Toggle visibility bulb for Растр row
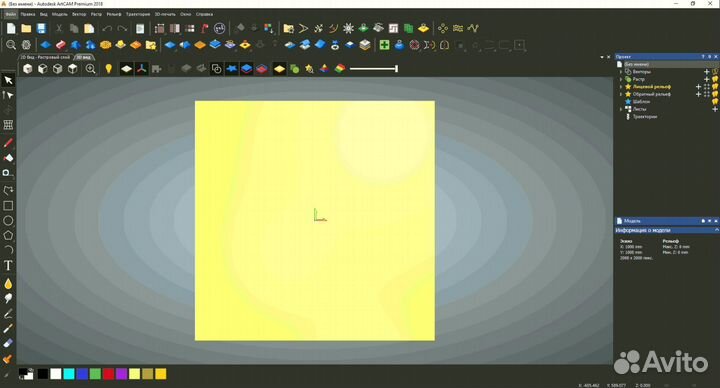This screenshot has height=388, width=720. (715, 79)
